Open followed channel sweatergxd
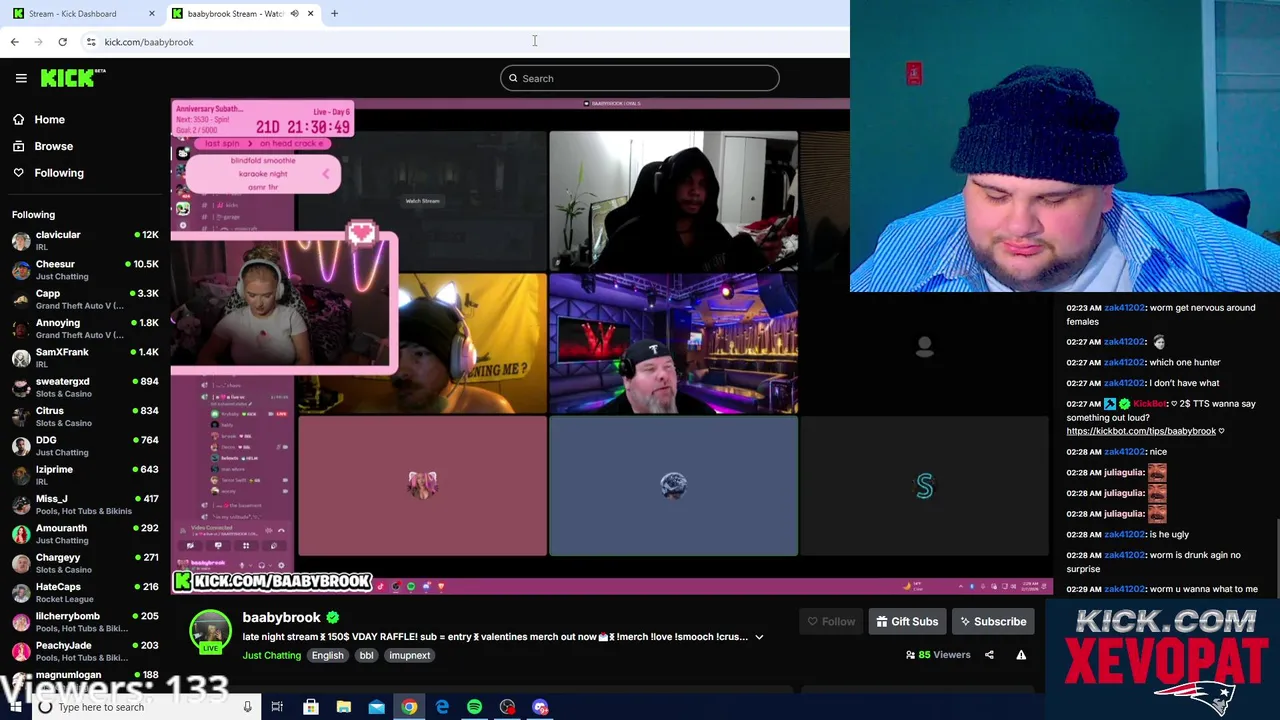This screenshot has width=1280, height=720. pos(85,387)
